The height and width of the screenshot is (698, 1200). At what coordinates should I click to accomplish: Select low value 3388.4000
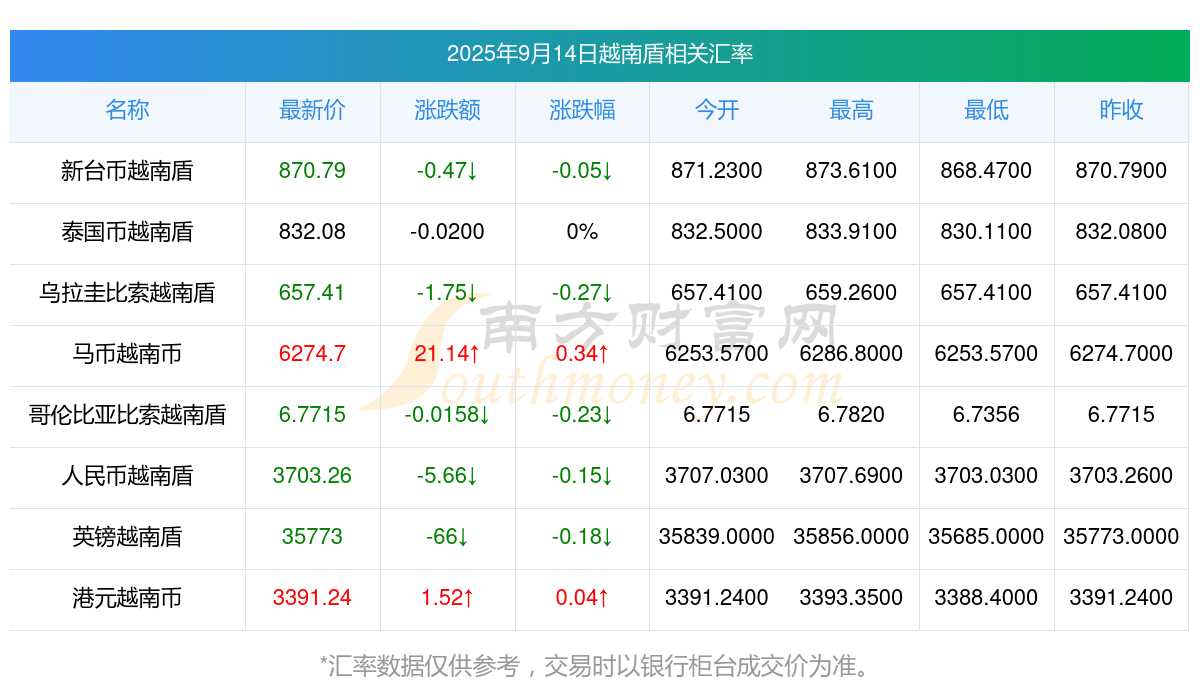click(x=986, y=598)
